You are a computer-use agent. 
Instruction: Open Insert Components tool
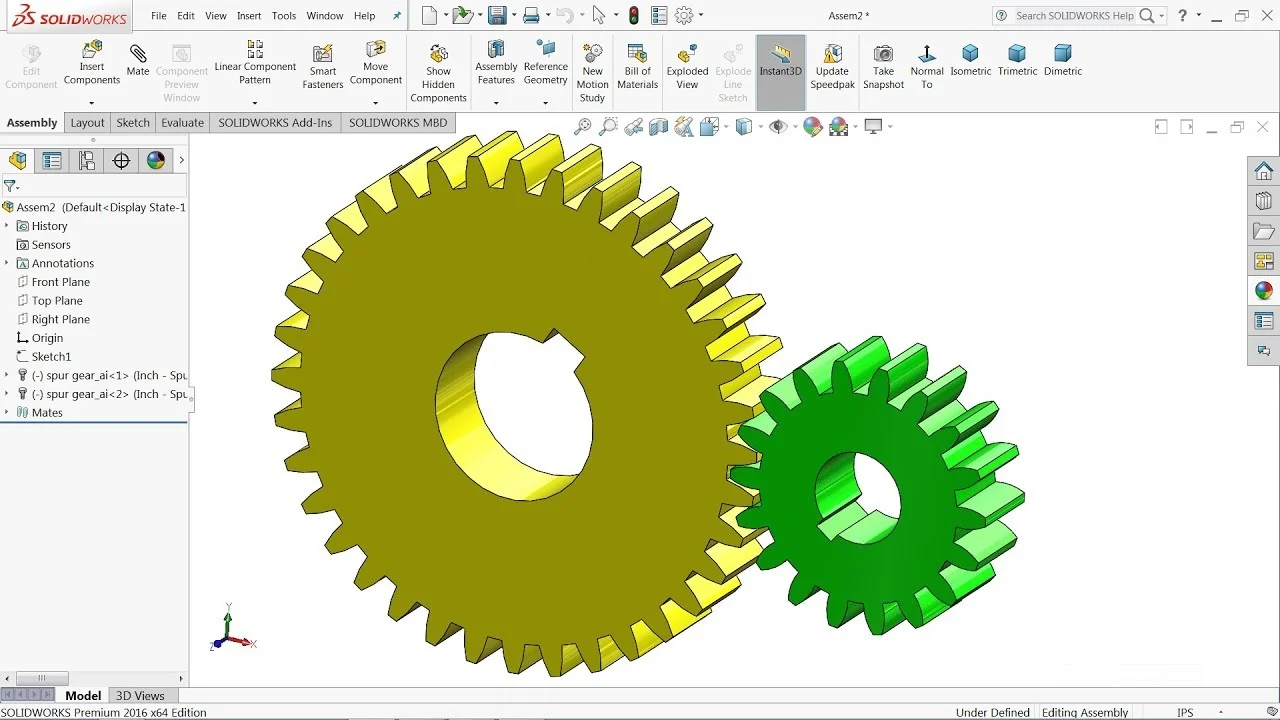pos(92,62)
